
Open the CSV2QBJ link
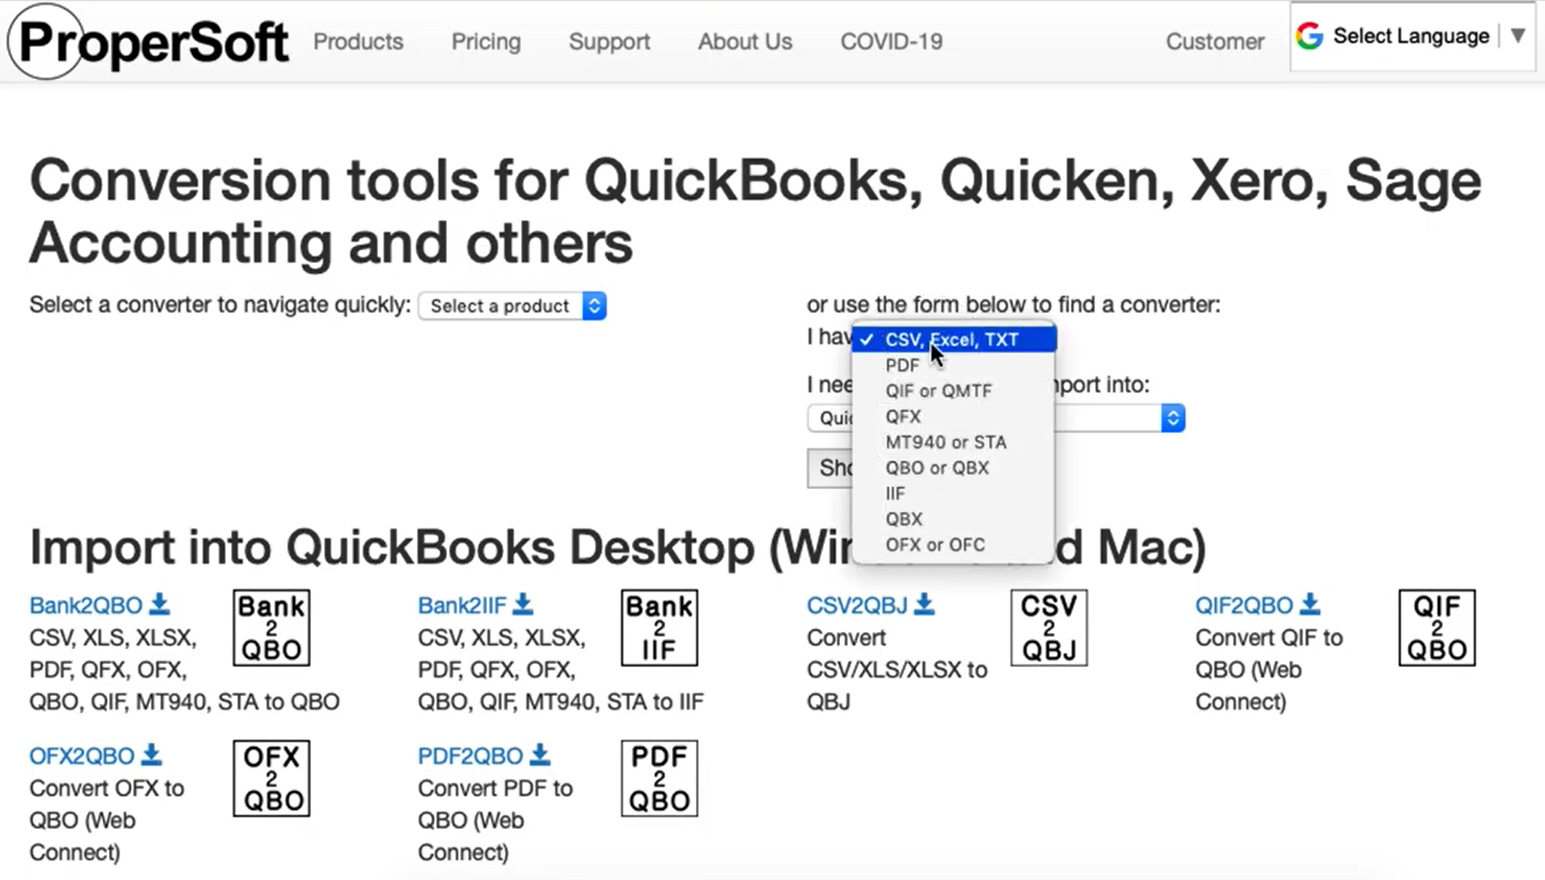pyautogui.click(x=857, y=605)
